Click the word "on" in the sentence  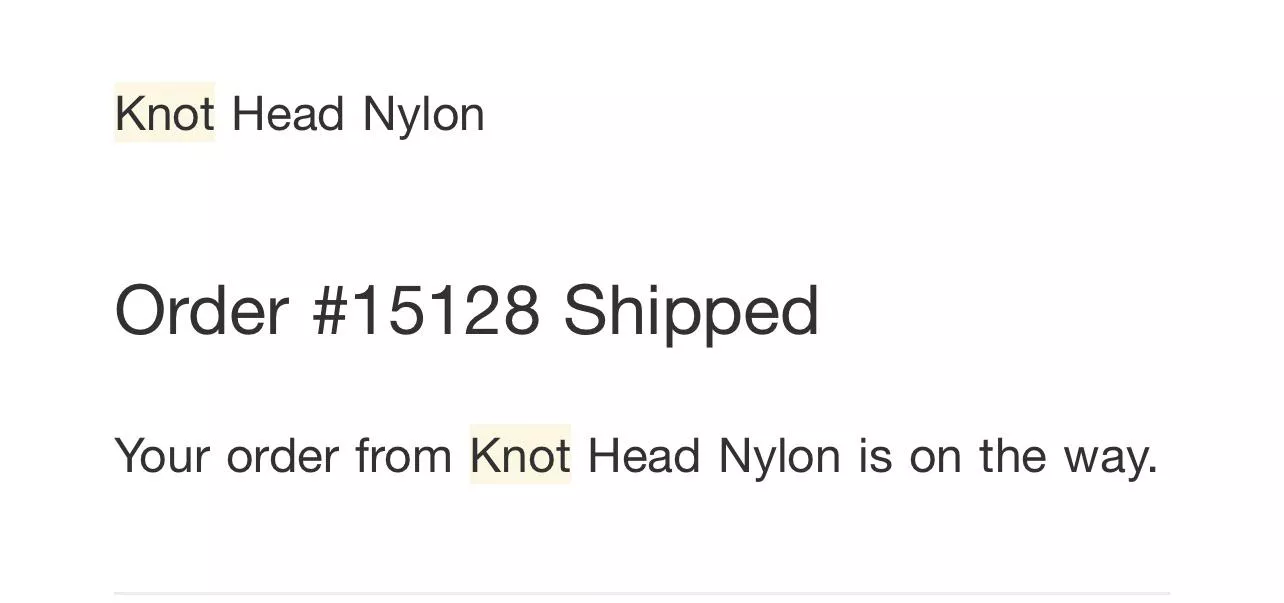click(x=935, y=456)
